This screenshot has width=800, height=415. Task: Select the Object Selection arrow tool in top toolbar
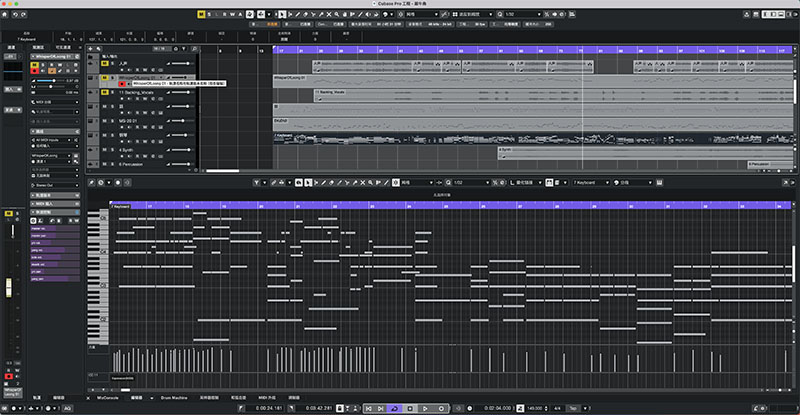point(282,14)
